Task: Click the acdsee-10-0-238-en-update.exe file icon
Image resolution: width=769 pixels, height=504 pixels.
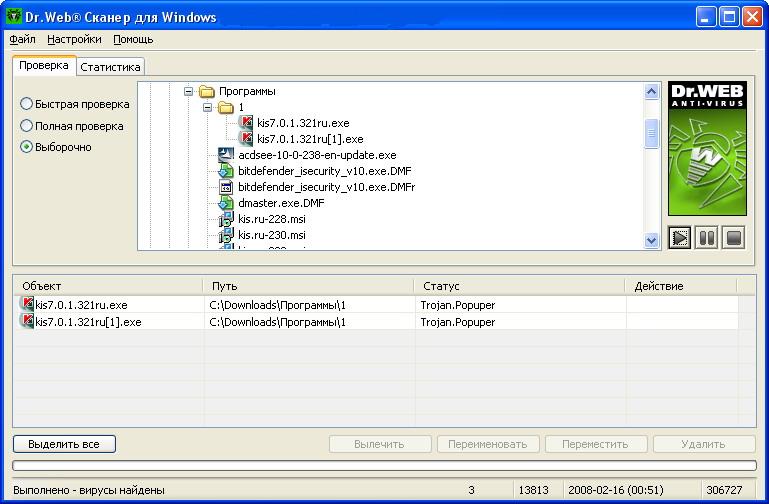Action: click(x=226, y=155)
